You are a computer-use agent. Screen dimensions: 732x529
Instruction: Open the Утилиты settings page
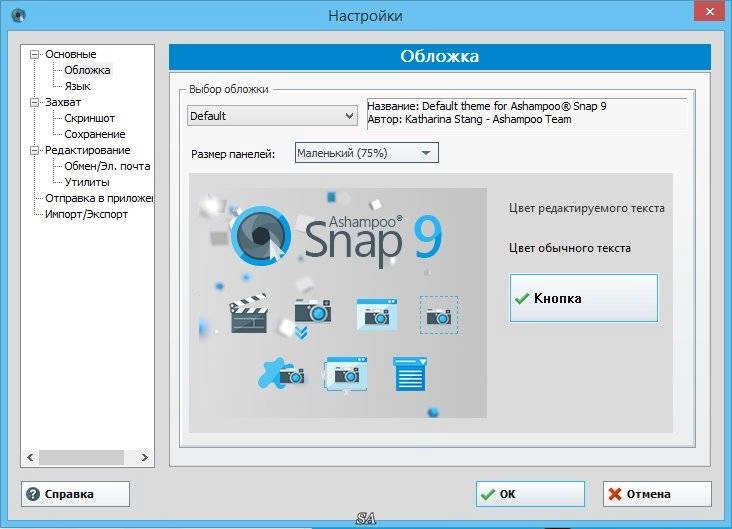click(87, 183)
